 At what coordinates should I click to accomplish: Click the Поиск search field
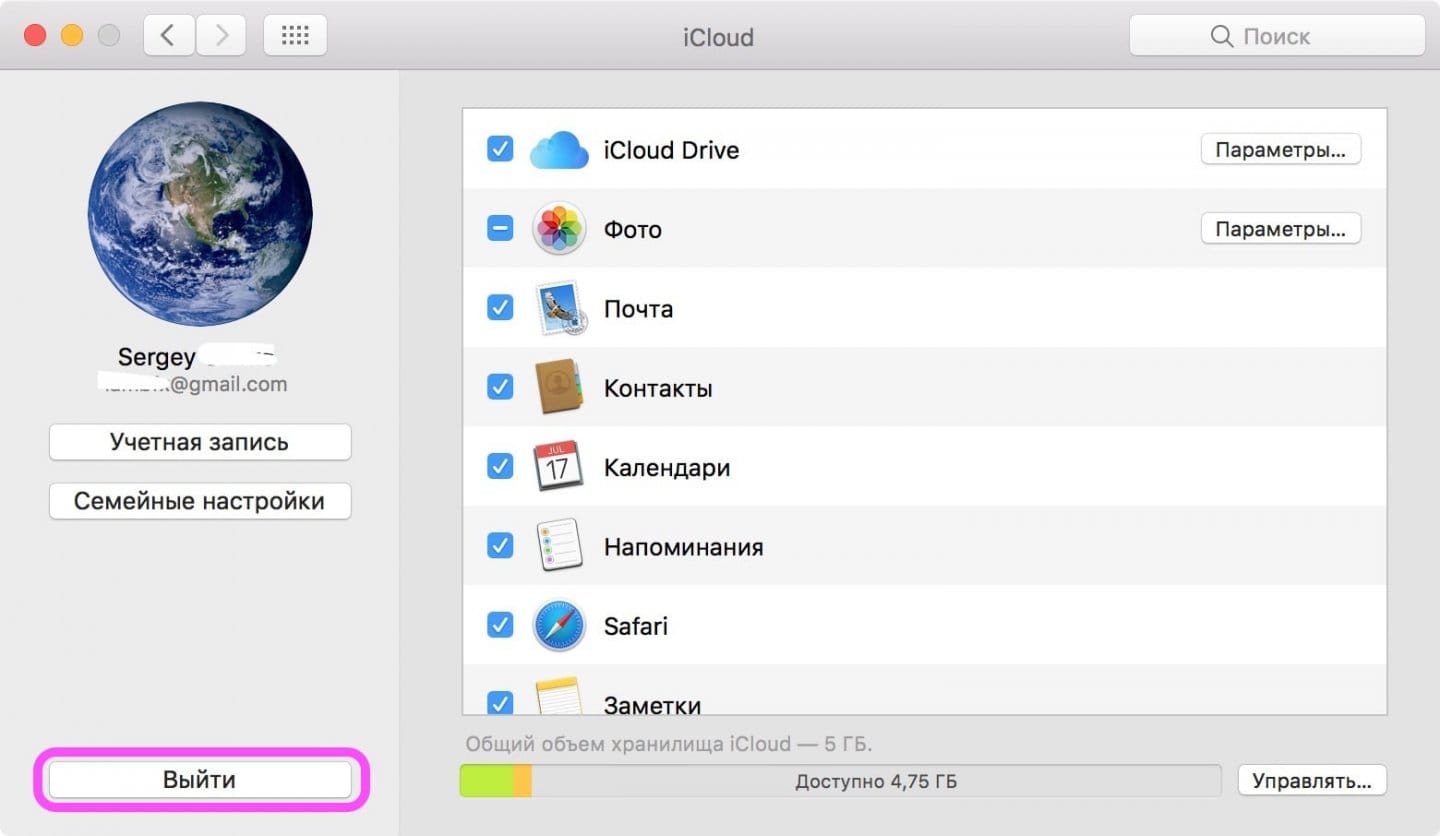tap(1277, 36)
